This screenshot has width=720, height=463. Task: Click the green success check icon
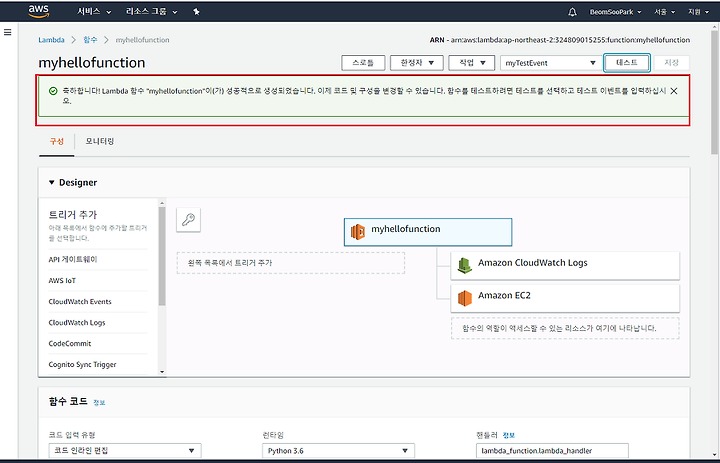(53, 91)
